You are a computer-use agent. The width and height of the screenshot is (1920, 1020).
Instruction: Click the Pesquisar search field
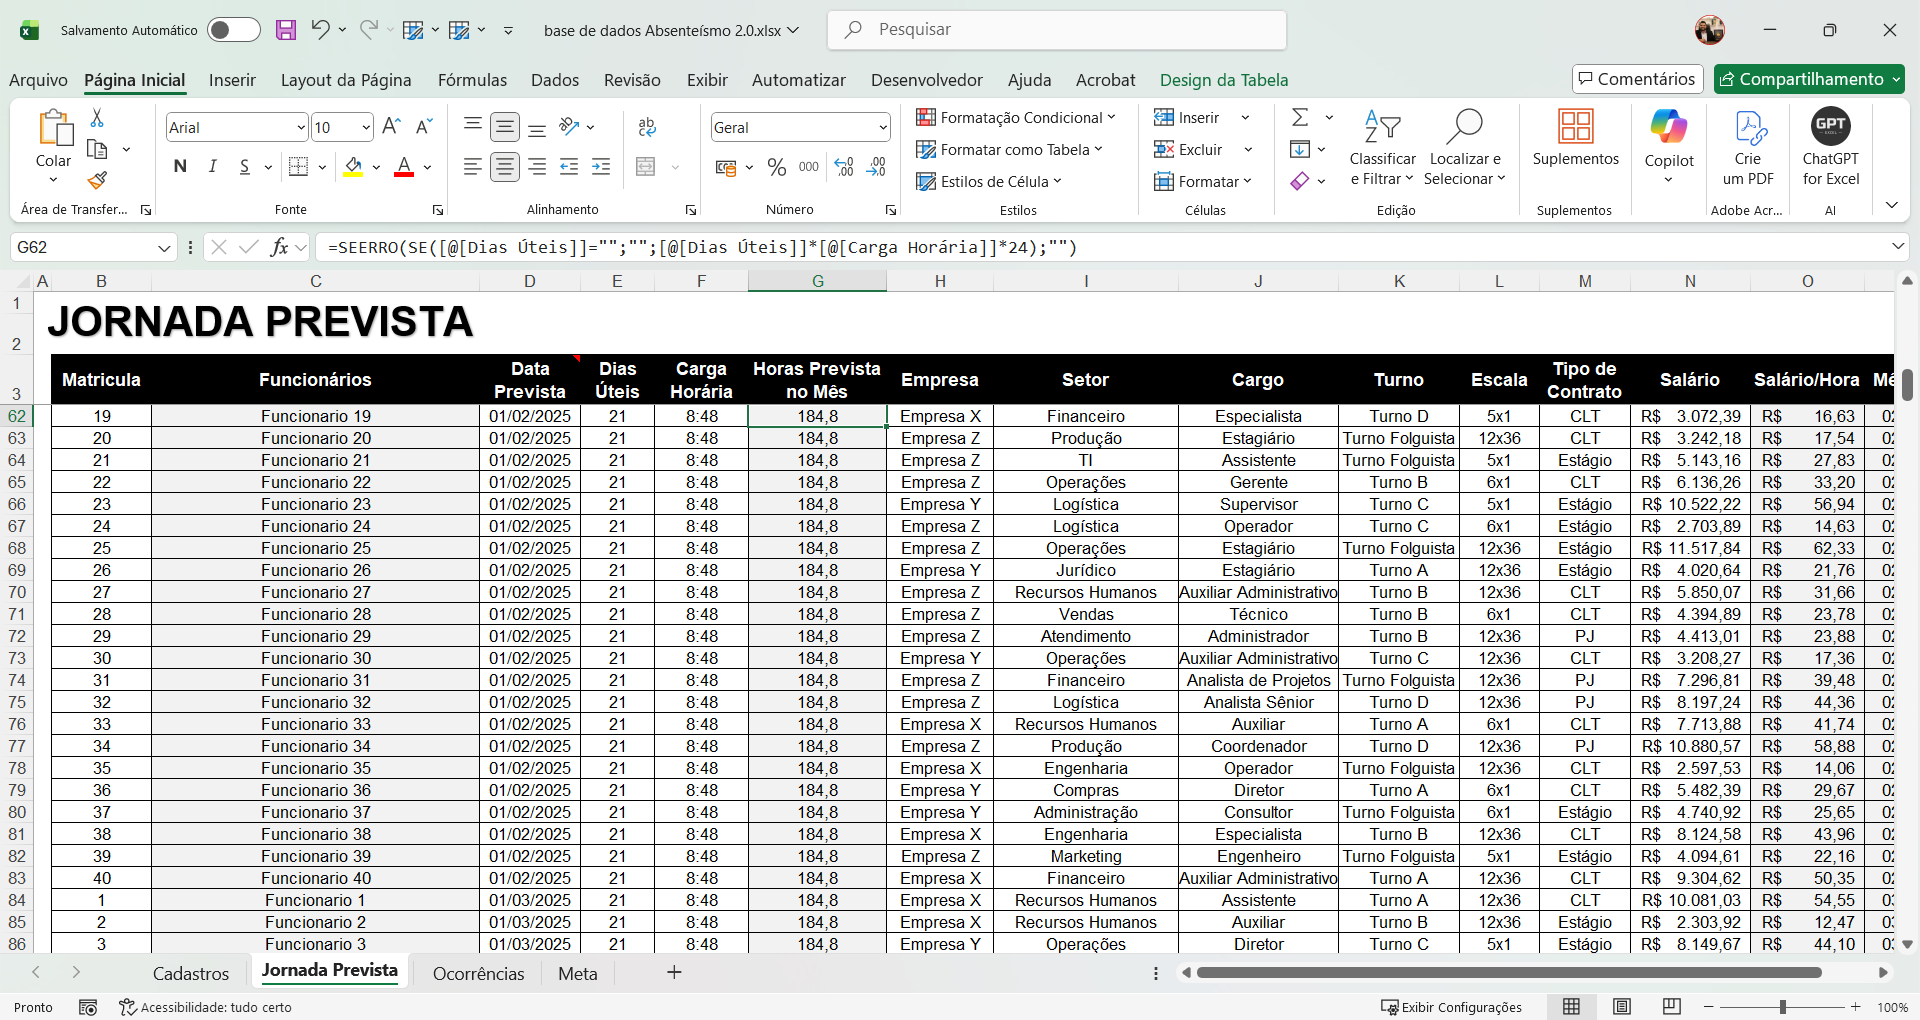[x=1057, y=30]
